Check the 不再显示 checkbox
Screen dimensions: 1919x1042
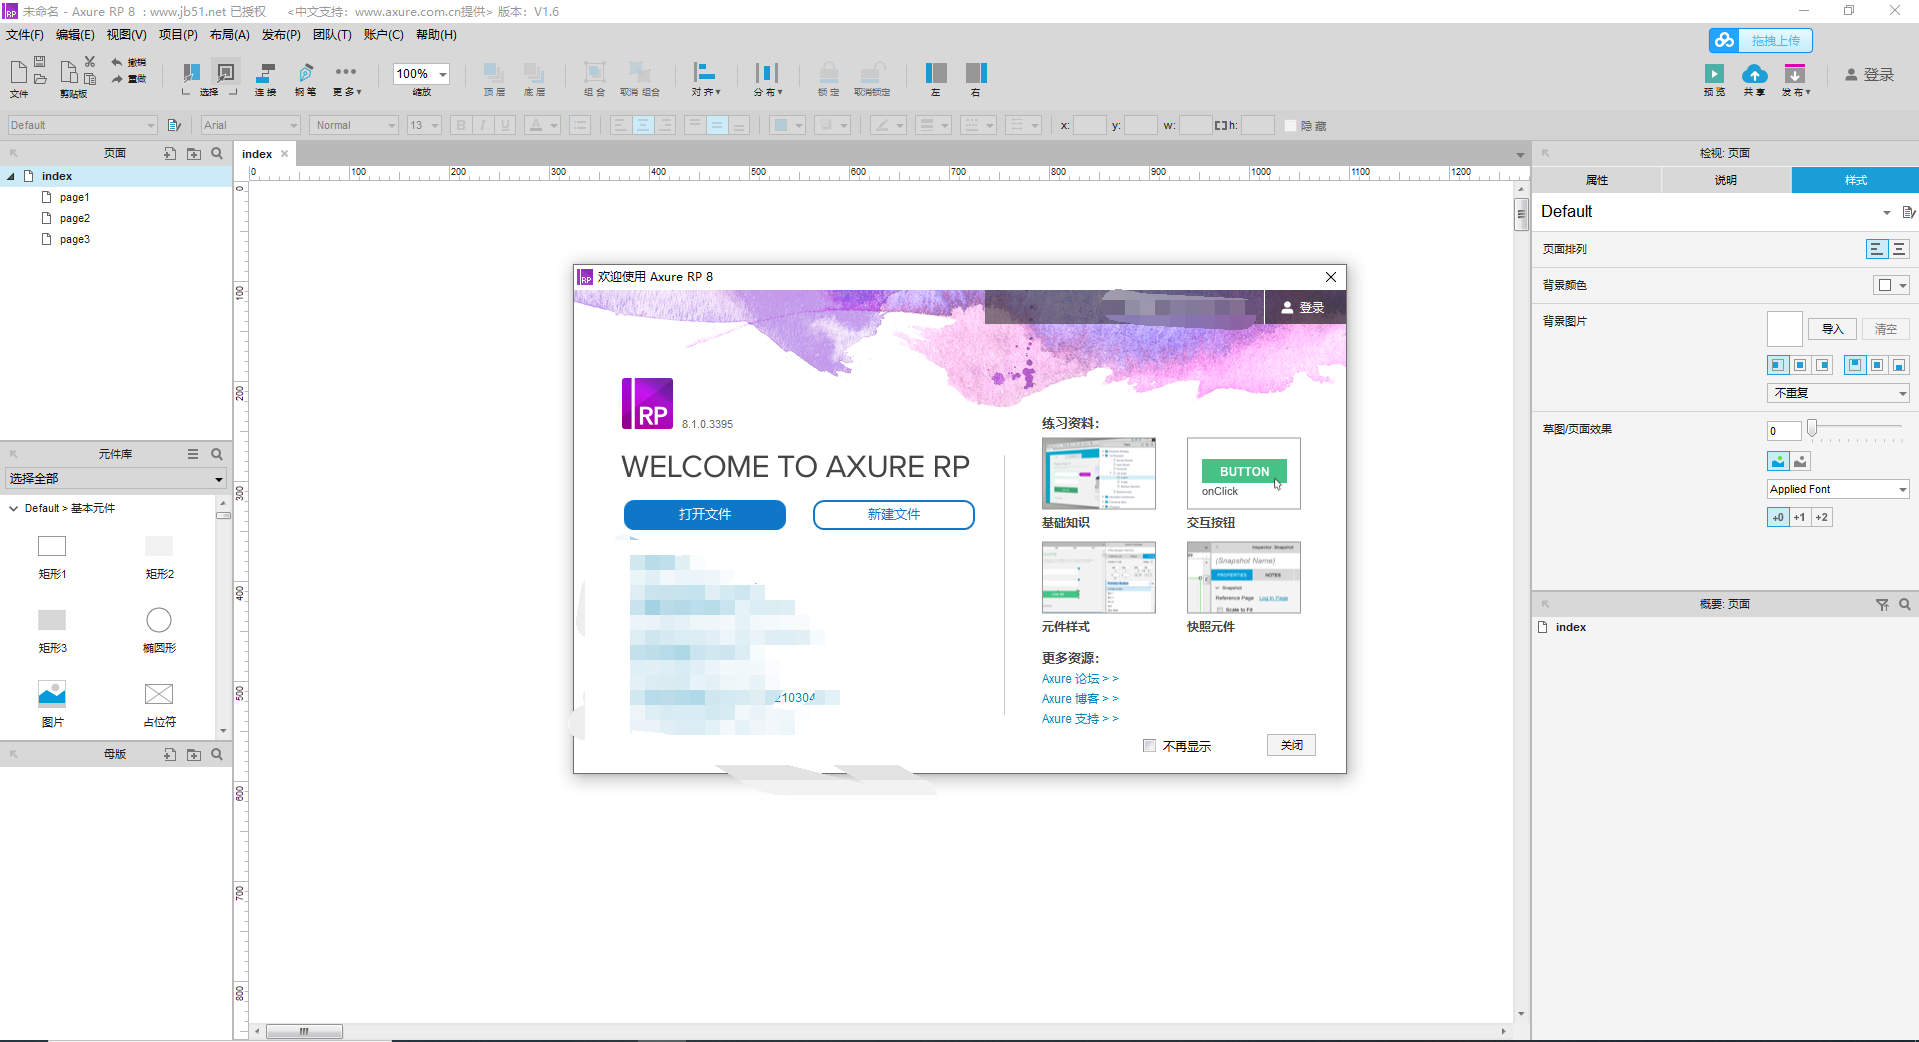coord(1149,745)
